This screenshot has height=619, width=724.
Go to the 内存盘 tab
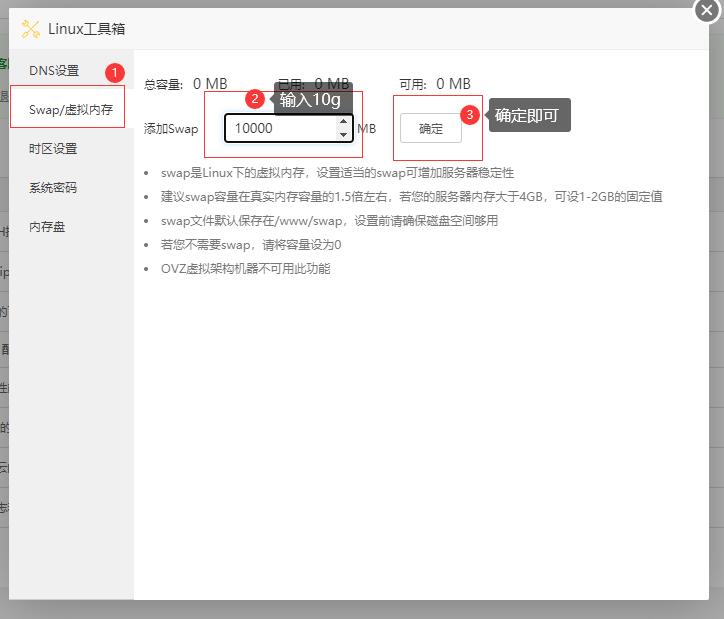coord(47,227)
